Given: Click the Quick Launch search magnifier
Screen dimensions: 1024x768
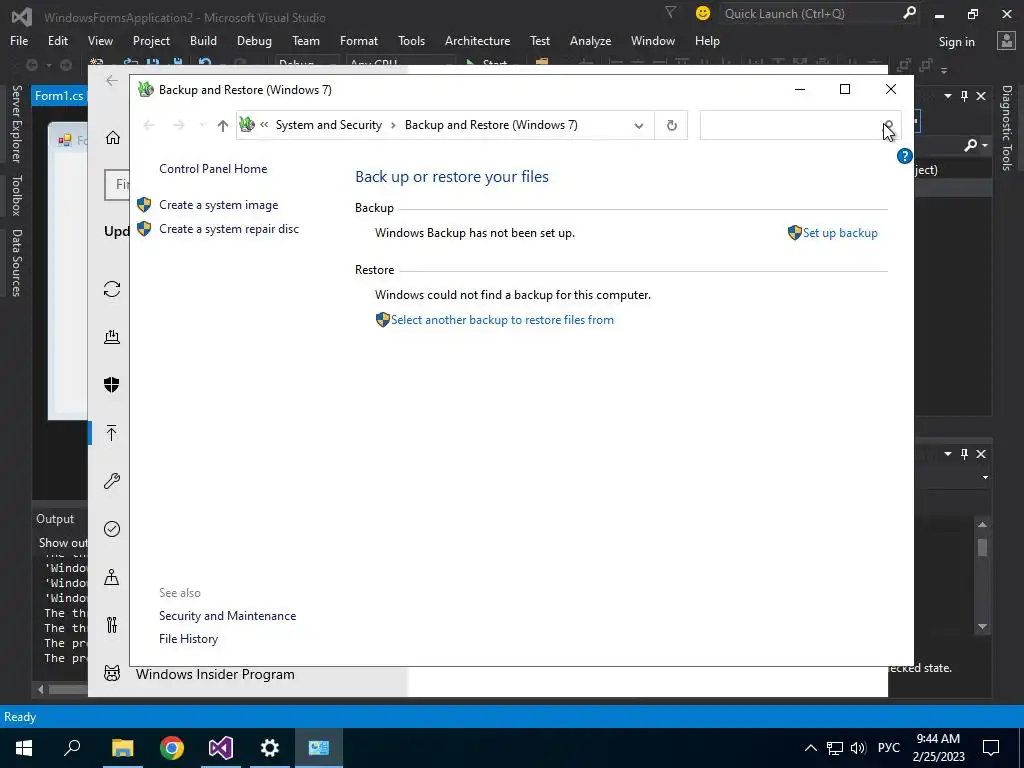Looking at the screenshot, I should (909, 13).
